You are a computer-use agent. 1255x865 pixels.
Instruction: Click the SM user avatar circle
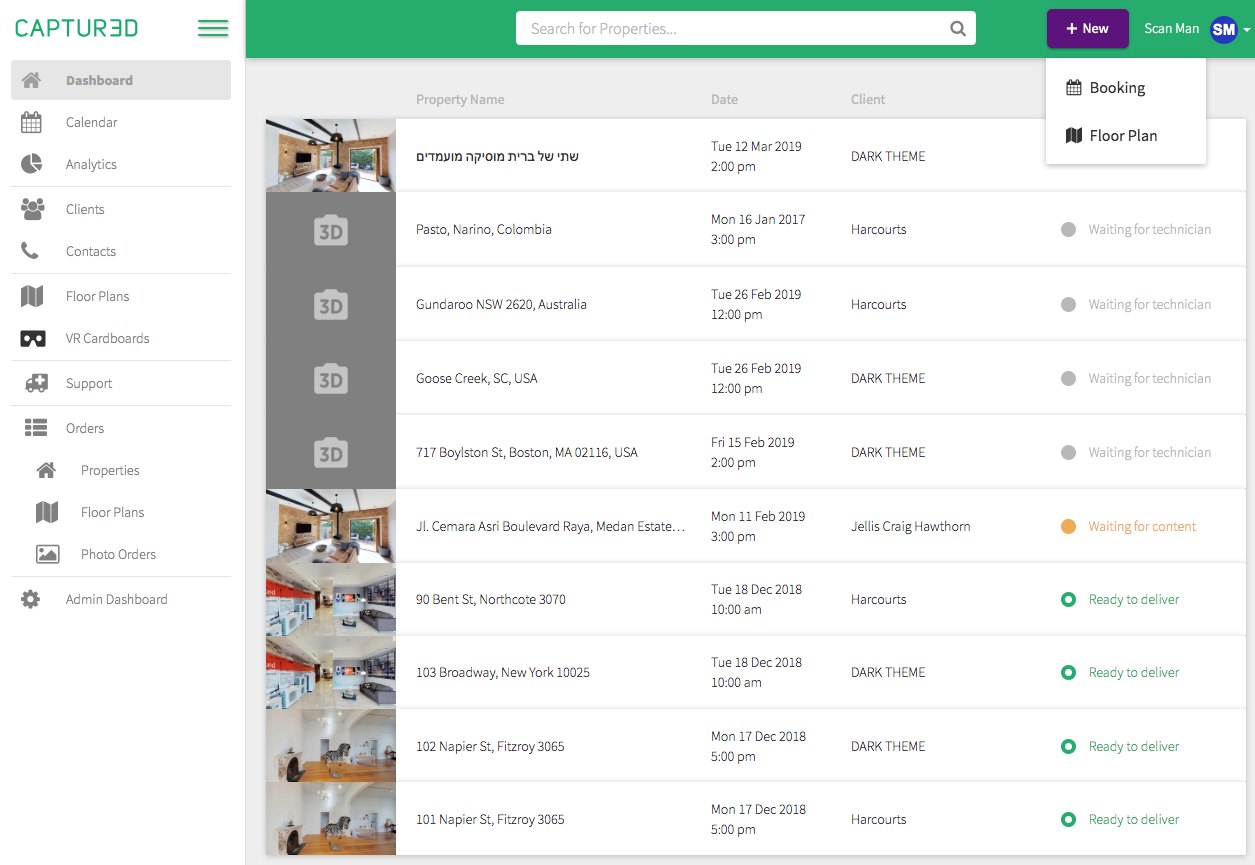point(1223,29)
